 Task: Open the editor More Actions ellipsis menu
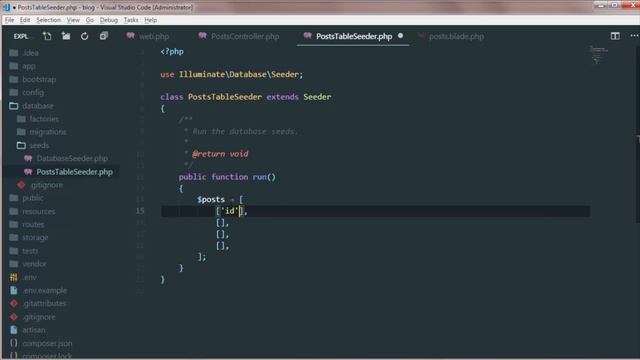(634, 36)
